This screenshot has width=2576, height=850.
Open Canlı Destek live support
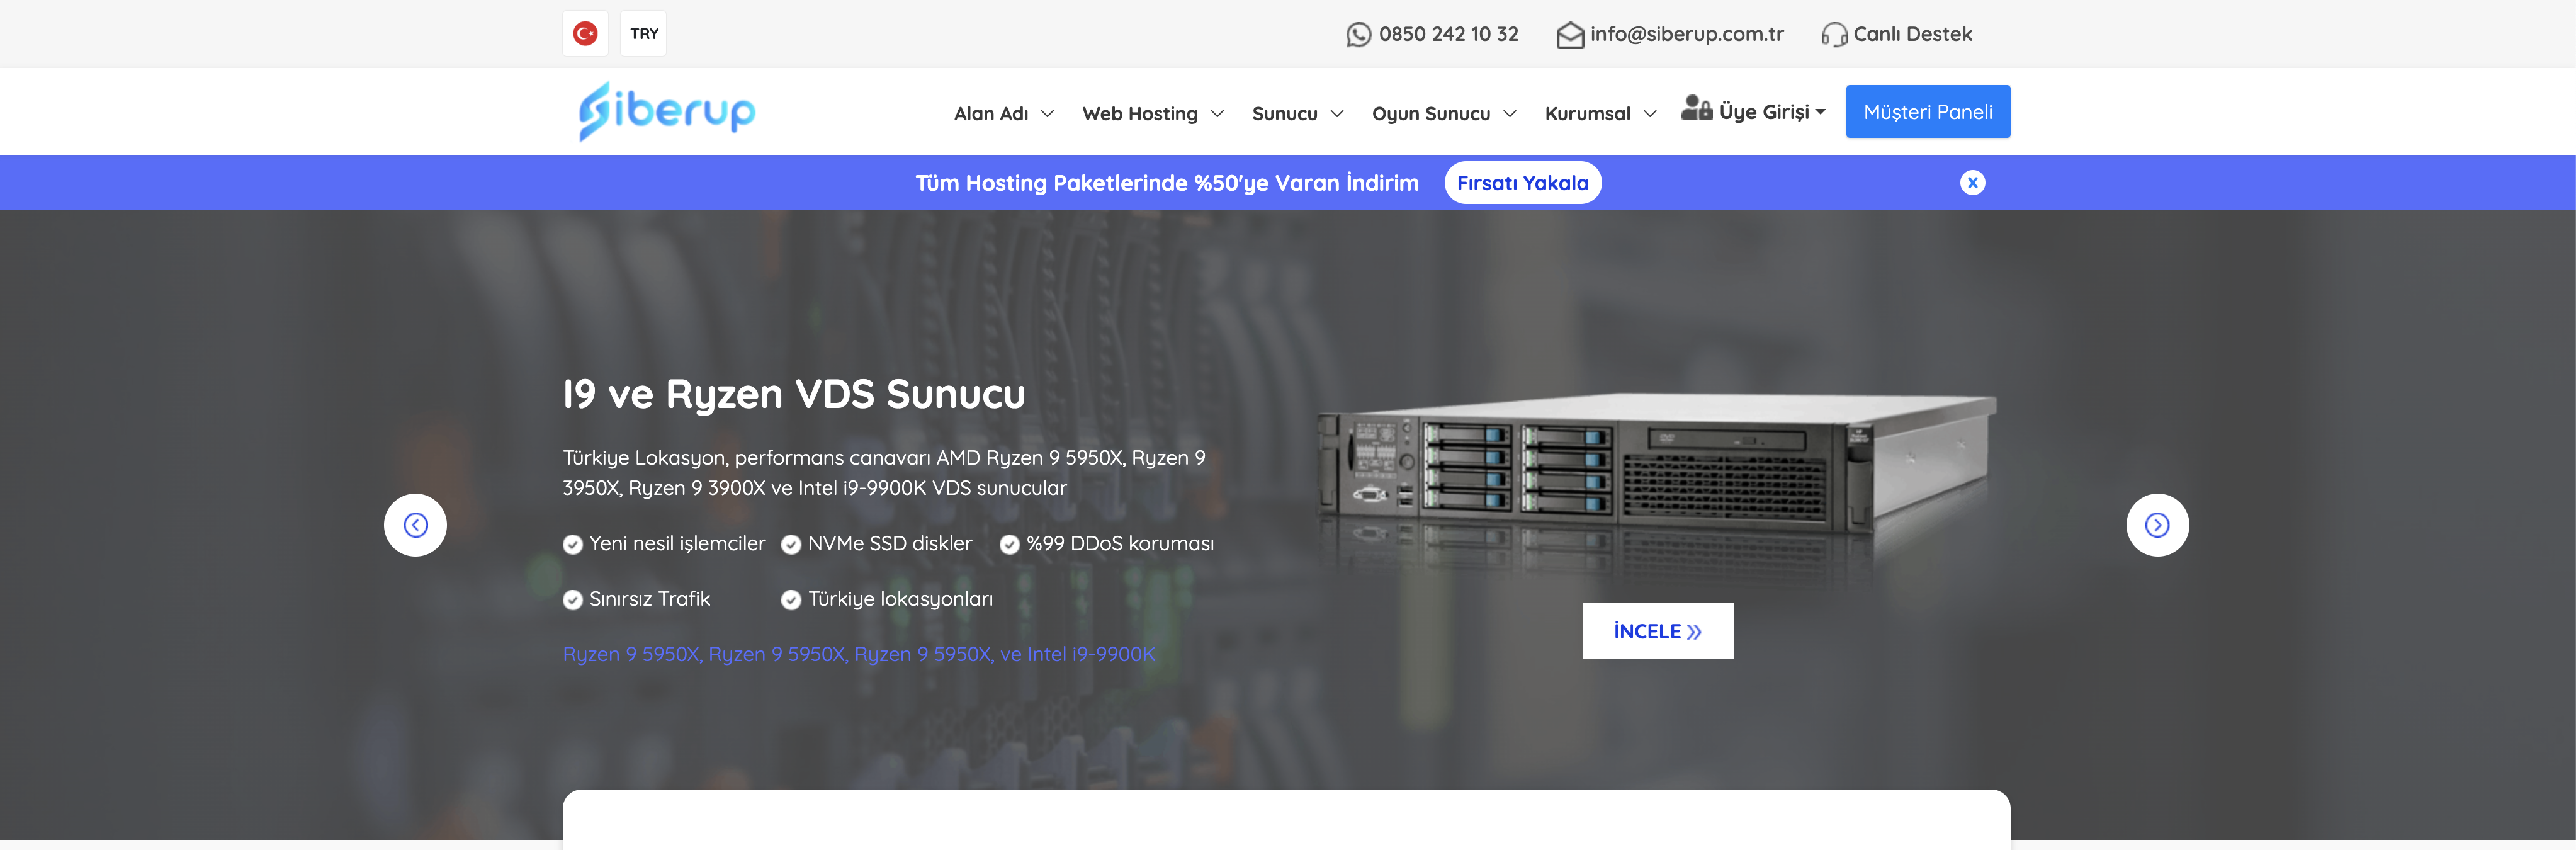click(x=1912, y=34)
